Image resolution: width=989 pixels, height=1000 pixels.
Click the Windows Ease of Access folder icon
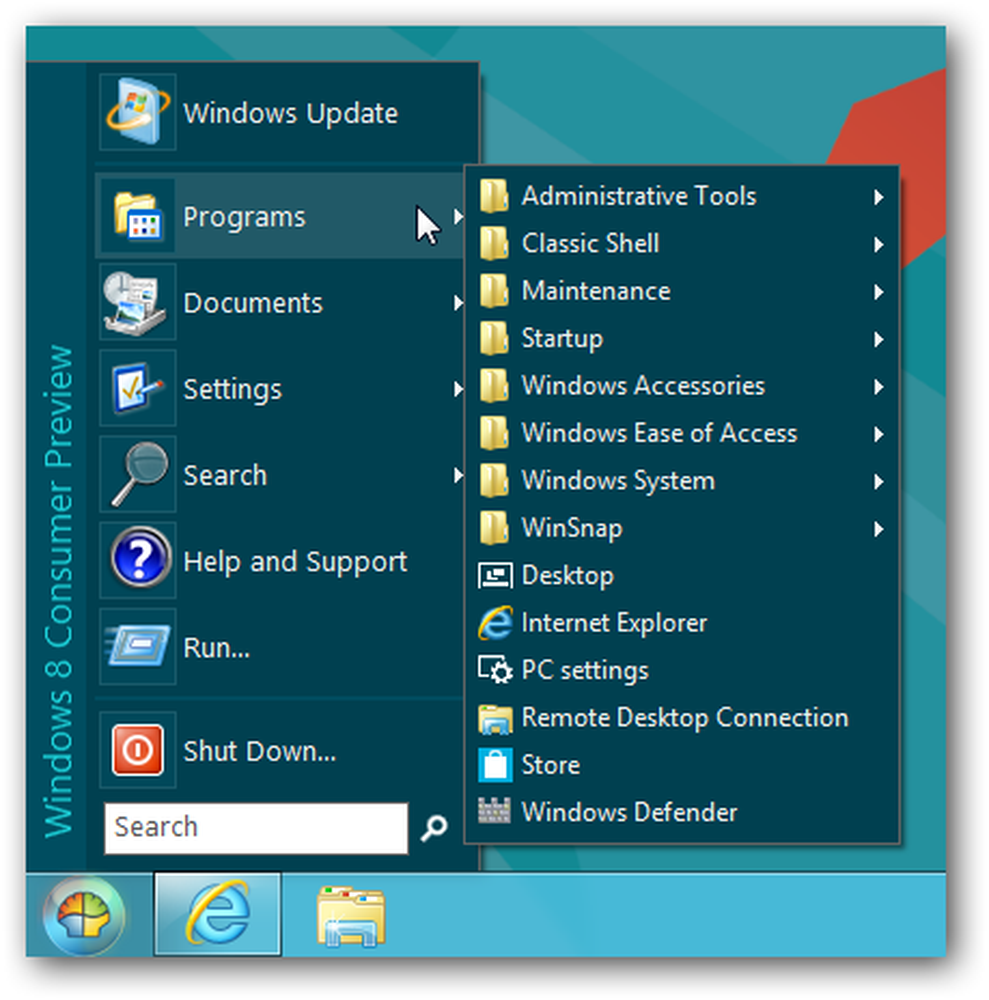tap(494, 433)
